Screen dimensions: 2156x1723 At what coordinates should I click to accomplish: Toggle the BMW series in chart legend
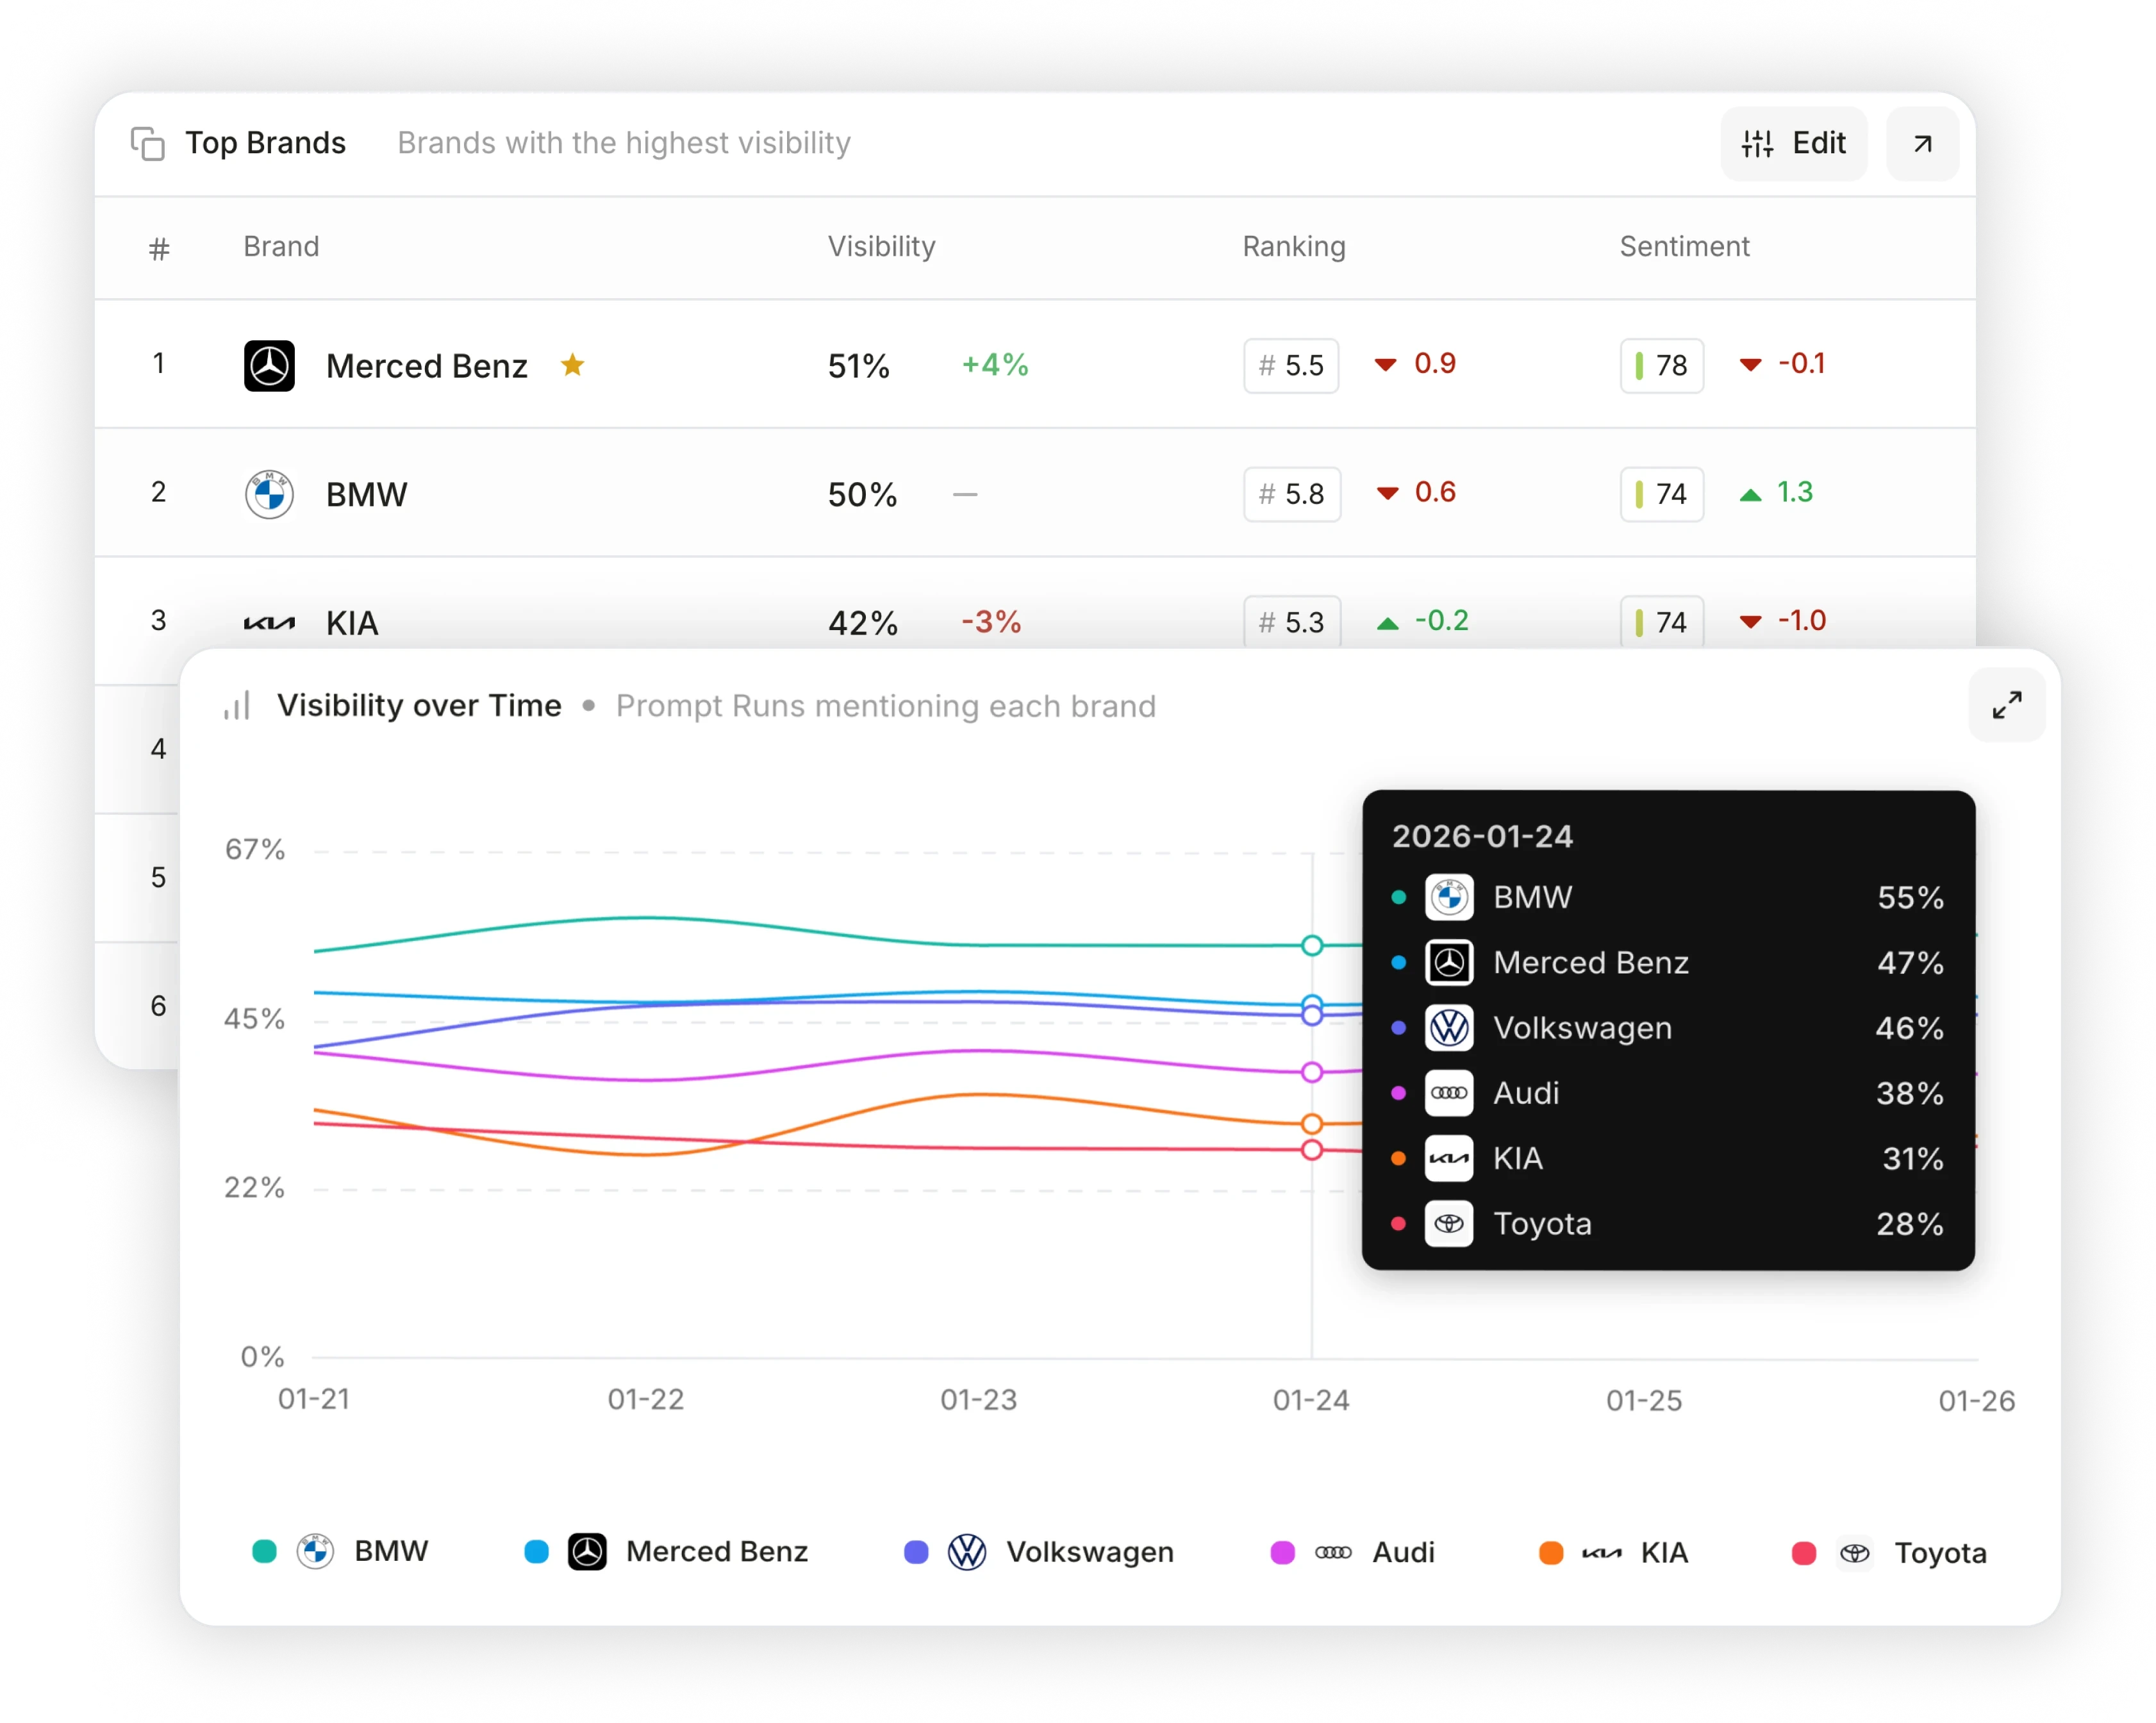(x=390, y=1551)
